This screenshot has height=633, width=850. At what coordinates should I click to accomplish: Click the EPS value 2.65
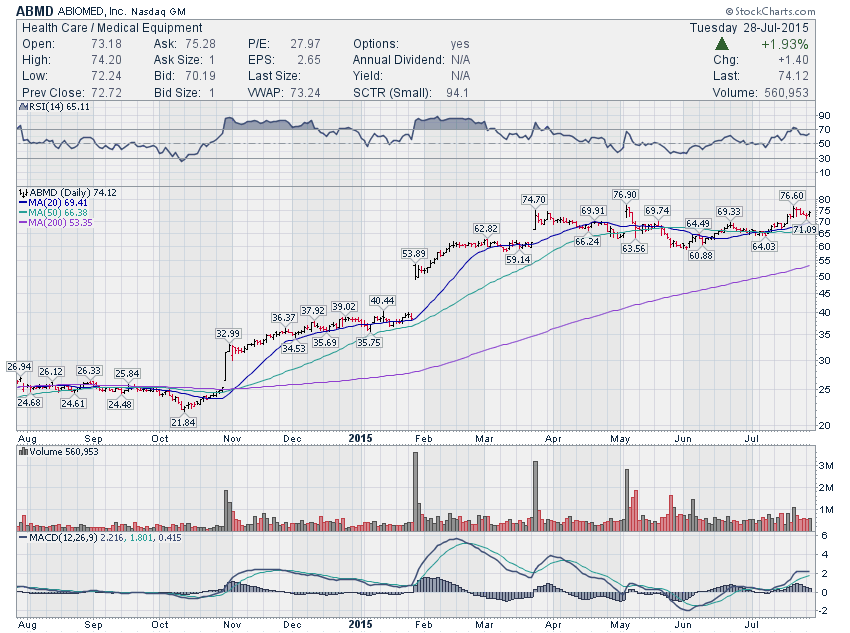tap(308, 60)
